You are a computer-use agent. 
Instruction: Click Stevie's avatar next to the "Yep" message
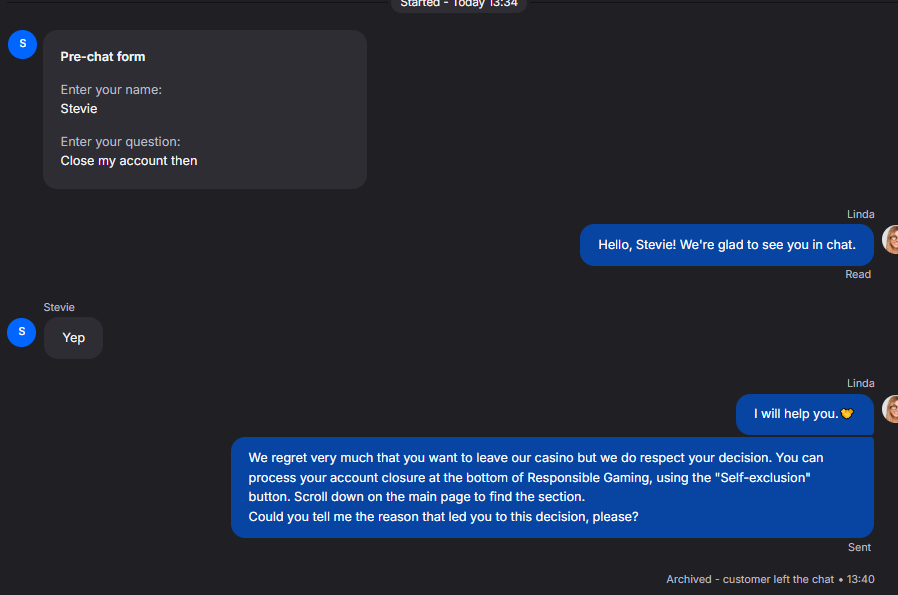point(22,332)
